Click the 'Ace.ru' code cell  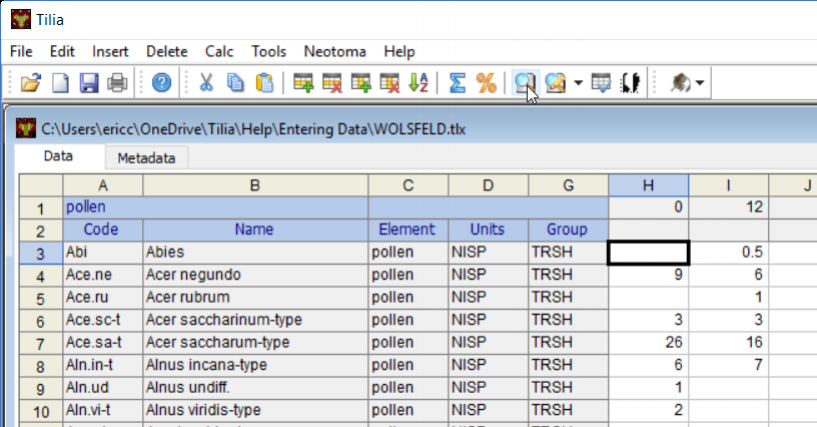[x=103, y=297]
